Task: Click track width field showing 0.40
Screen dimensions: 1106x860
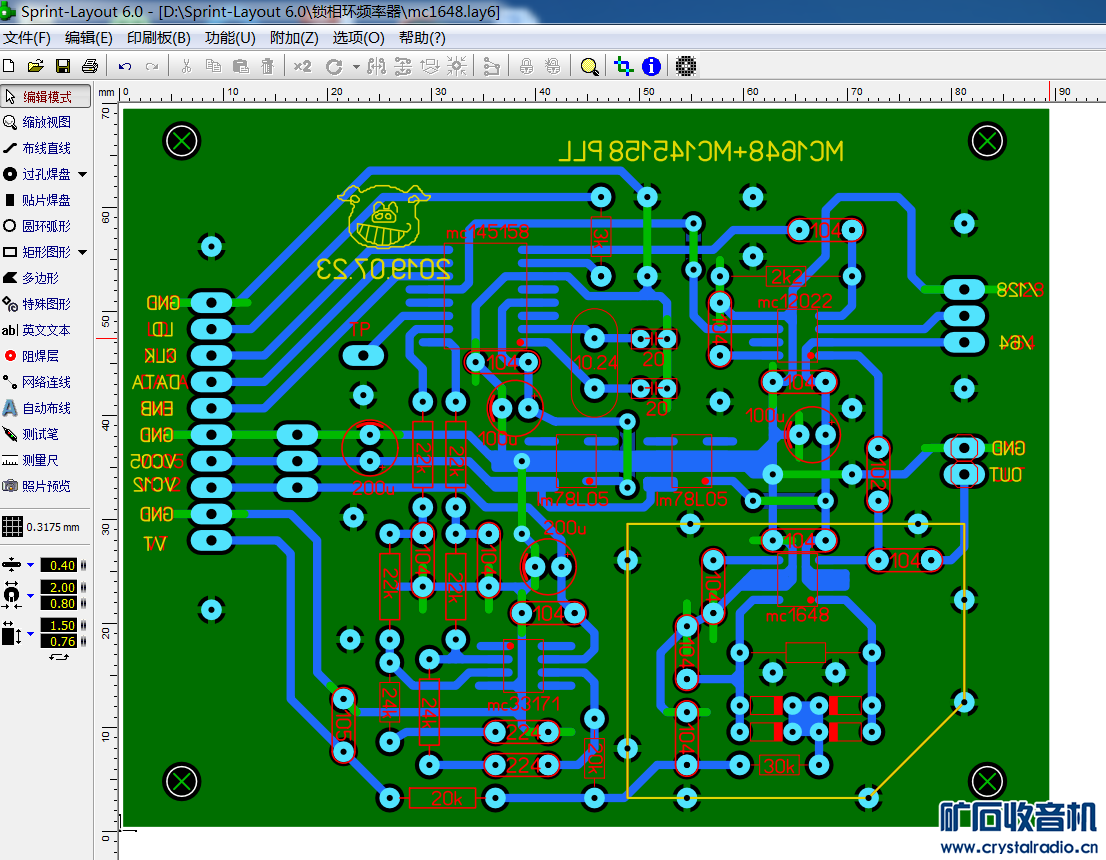Action: tap(59, 565)
